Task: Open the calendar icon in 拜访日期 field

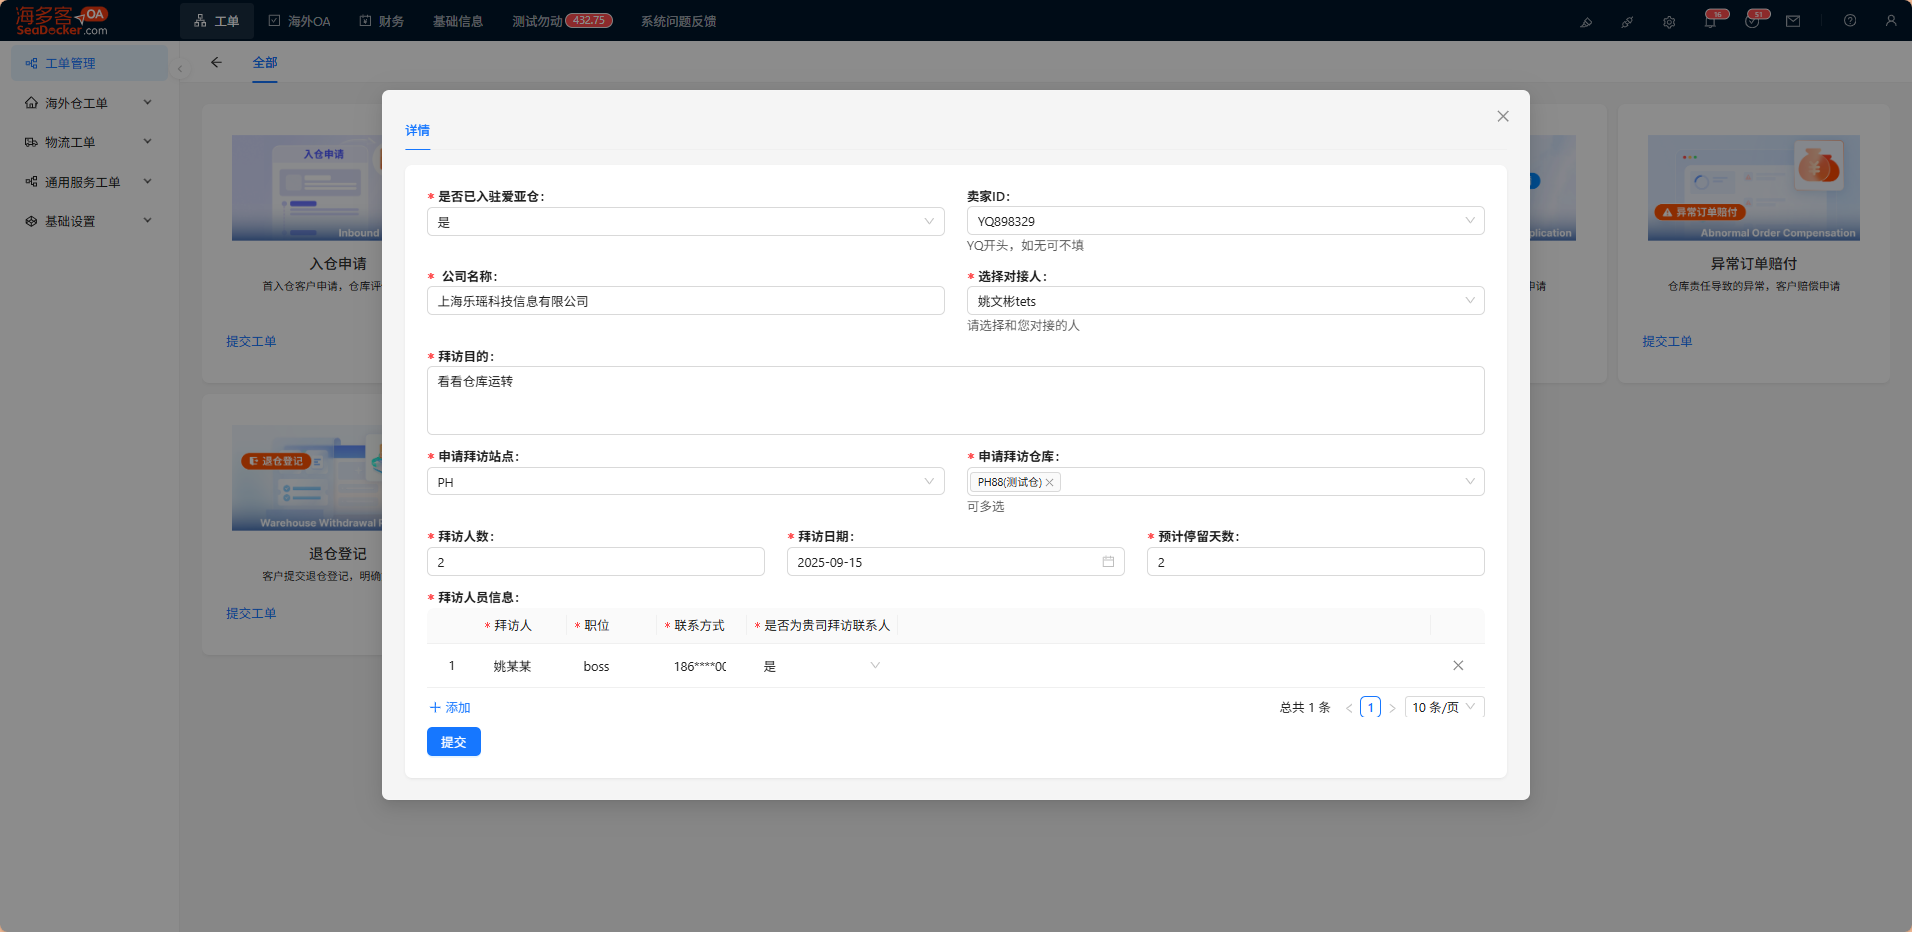Action: click(x=1108, y=562)
